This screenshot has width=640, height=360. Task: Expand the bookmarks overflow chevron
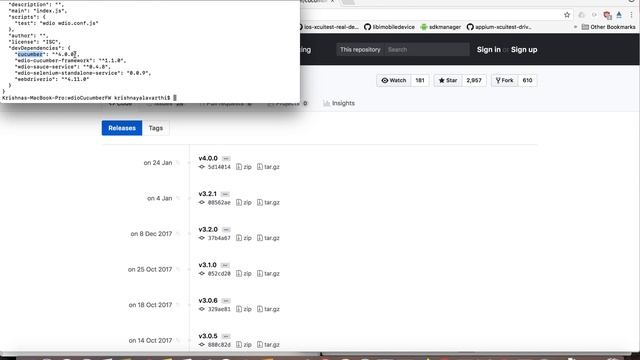tap(576, 27)
